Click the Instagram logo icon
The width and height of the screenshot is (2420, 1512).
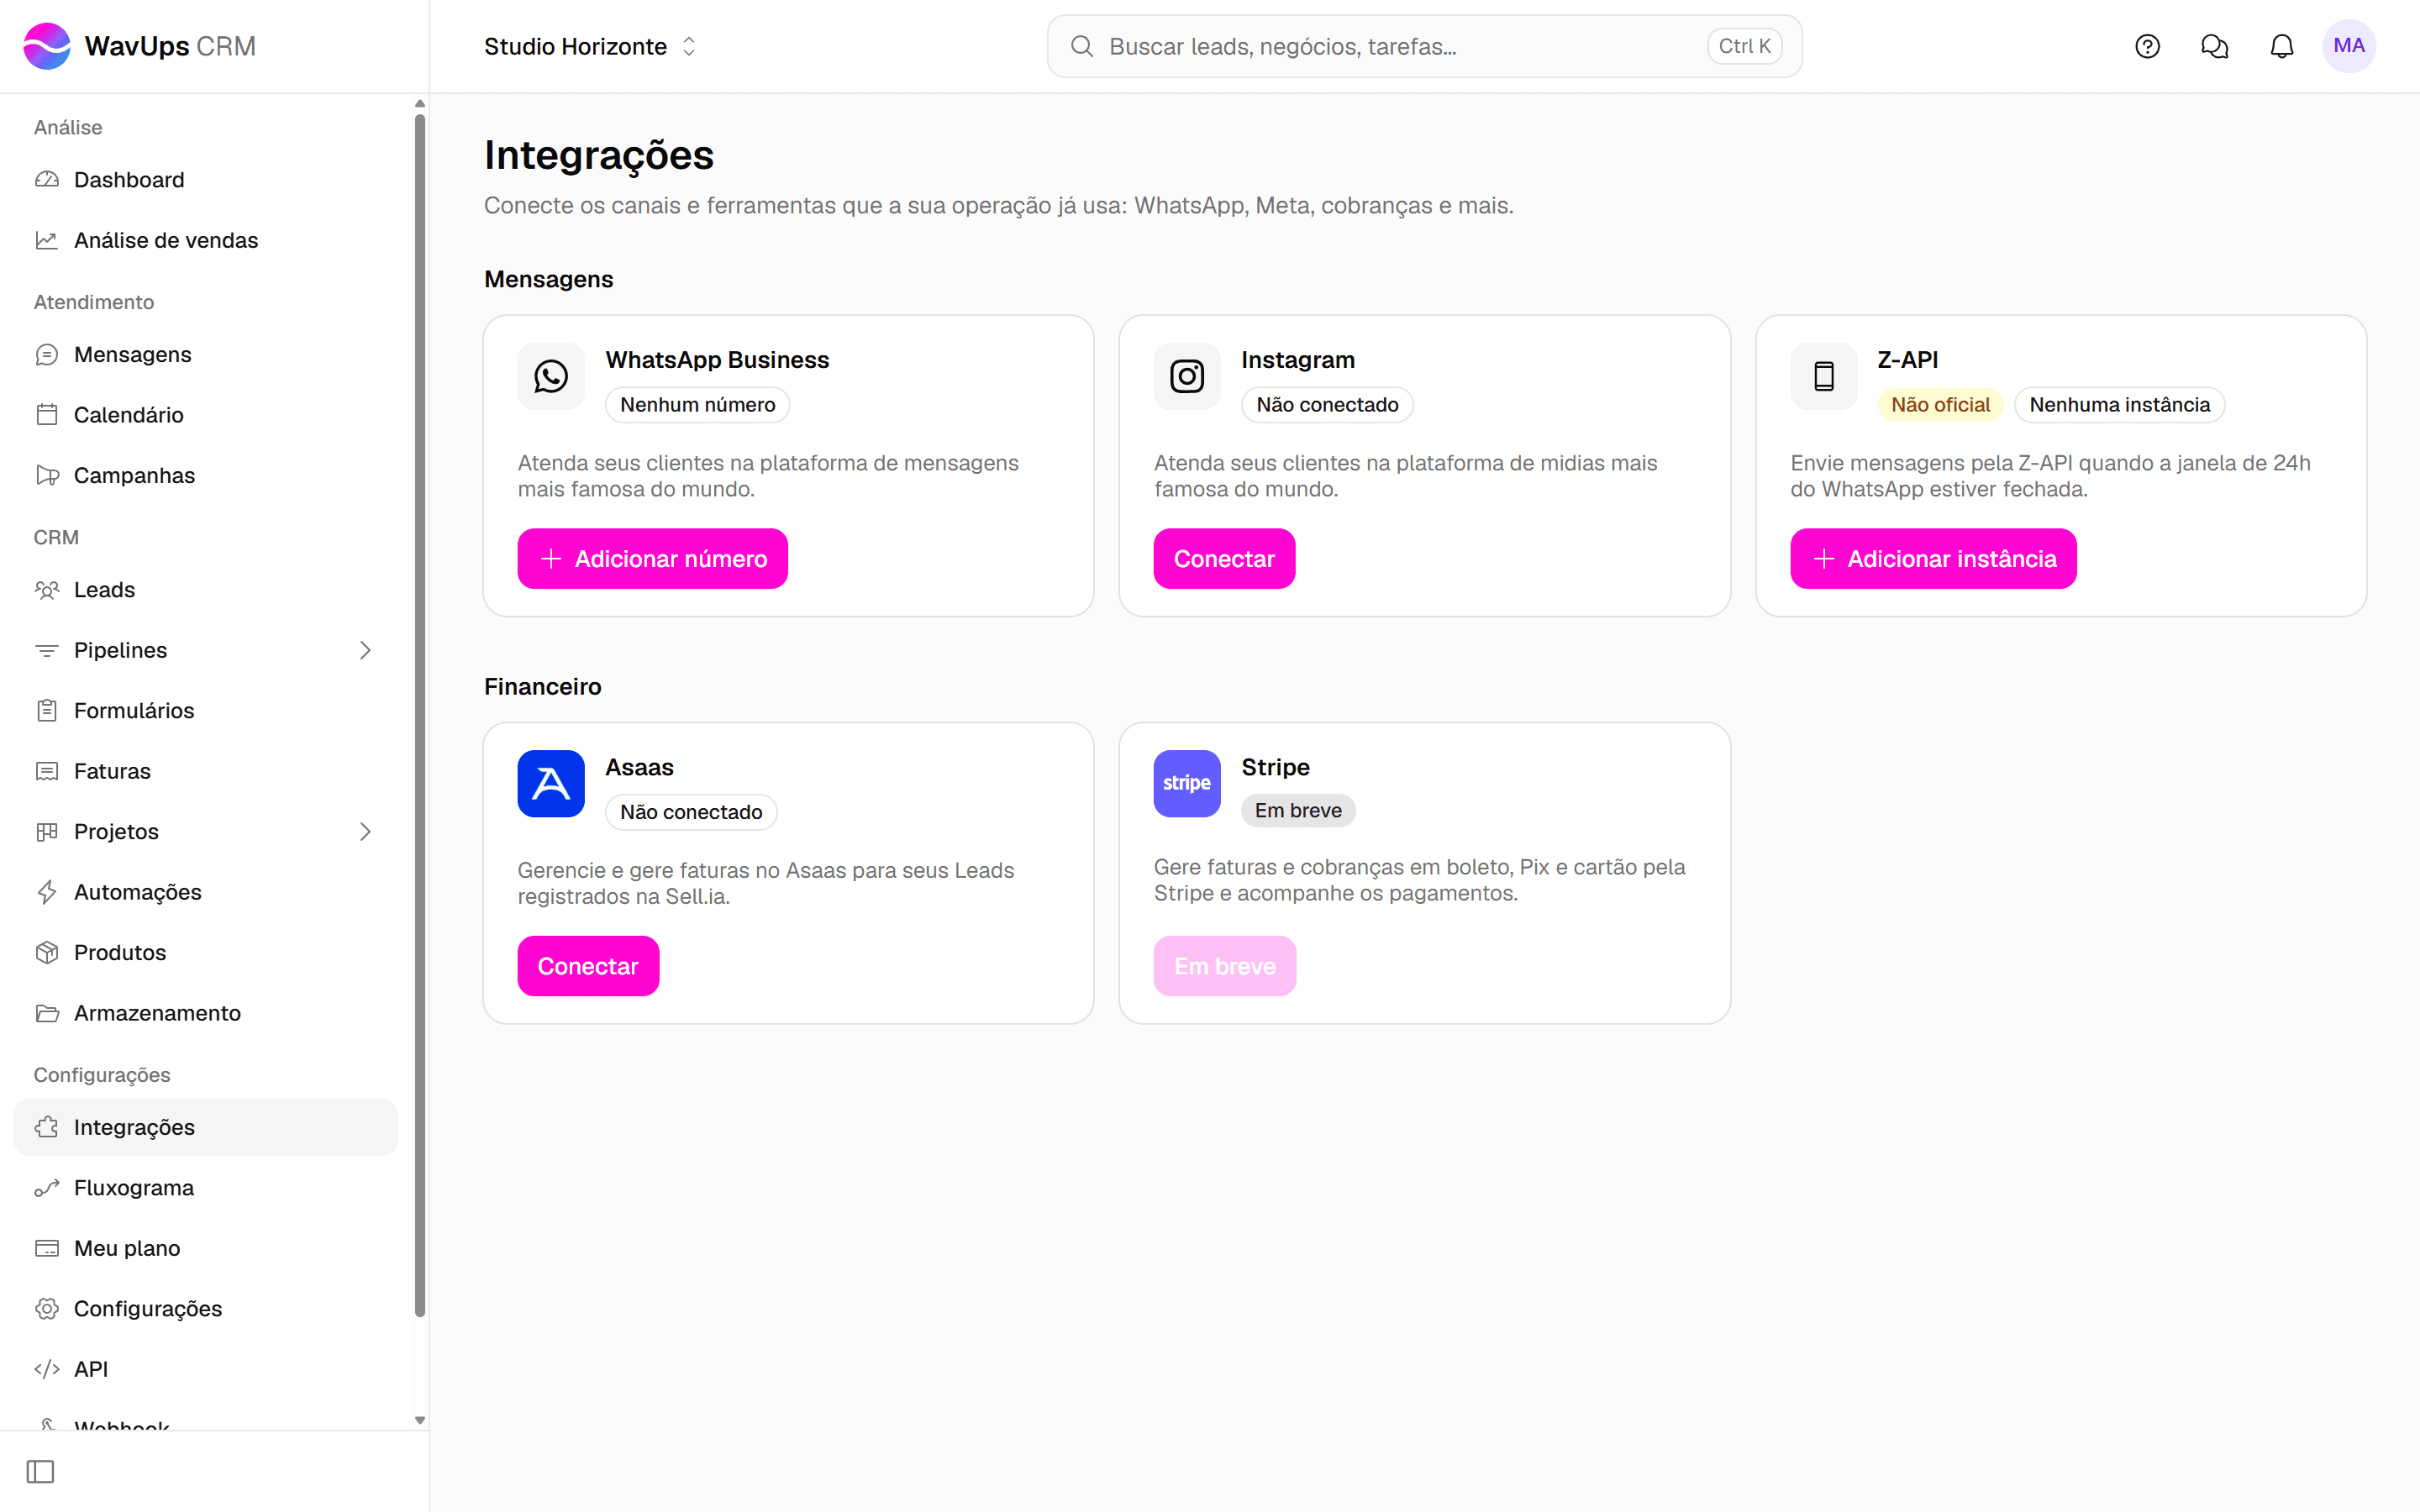coord(1186,376)
